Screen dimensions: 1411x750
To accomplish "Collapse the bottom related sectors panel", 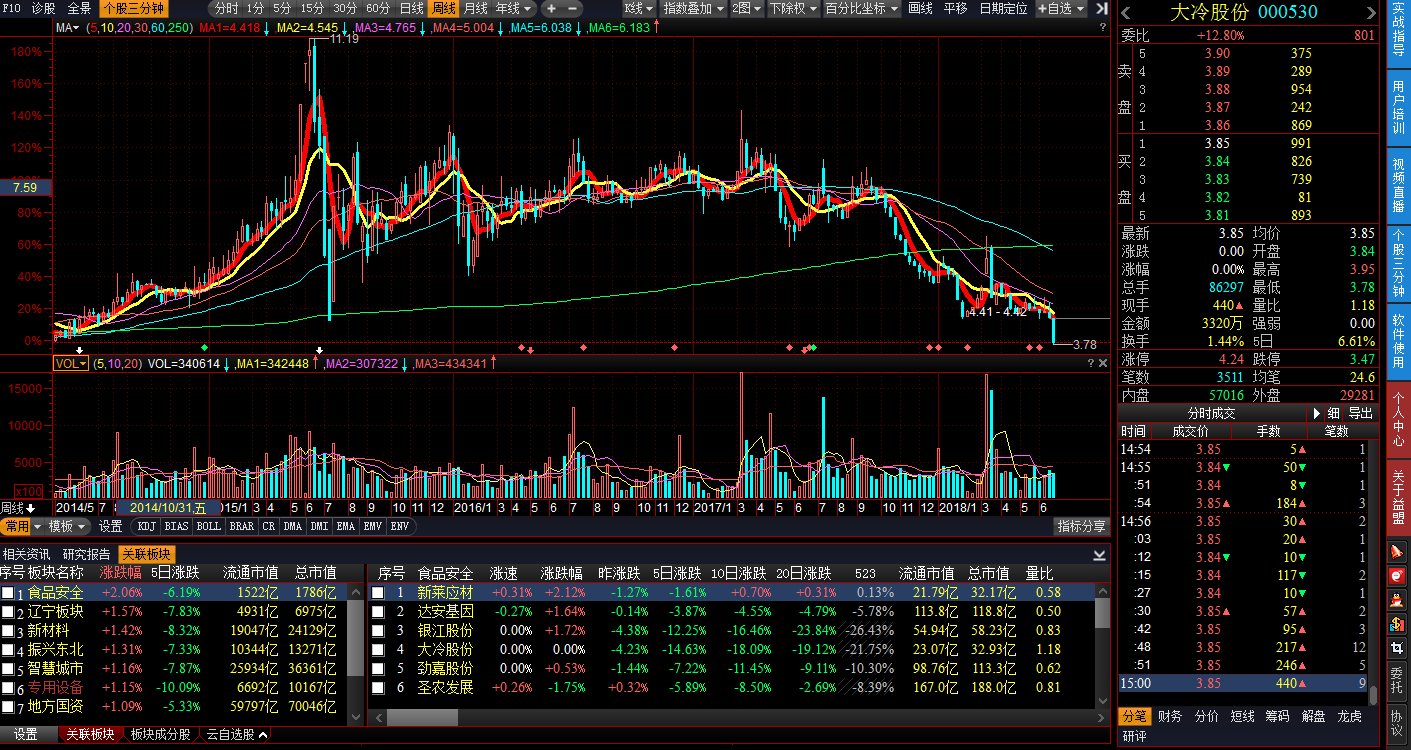I will 1100,554.
